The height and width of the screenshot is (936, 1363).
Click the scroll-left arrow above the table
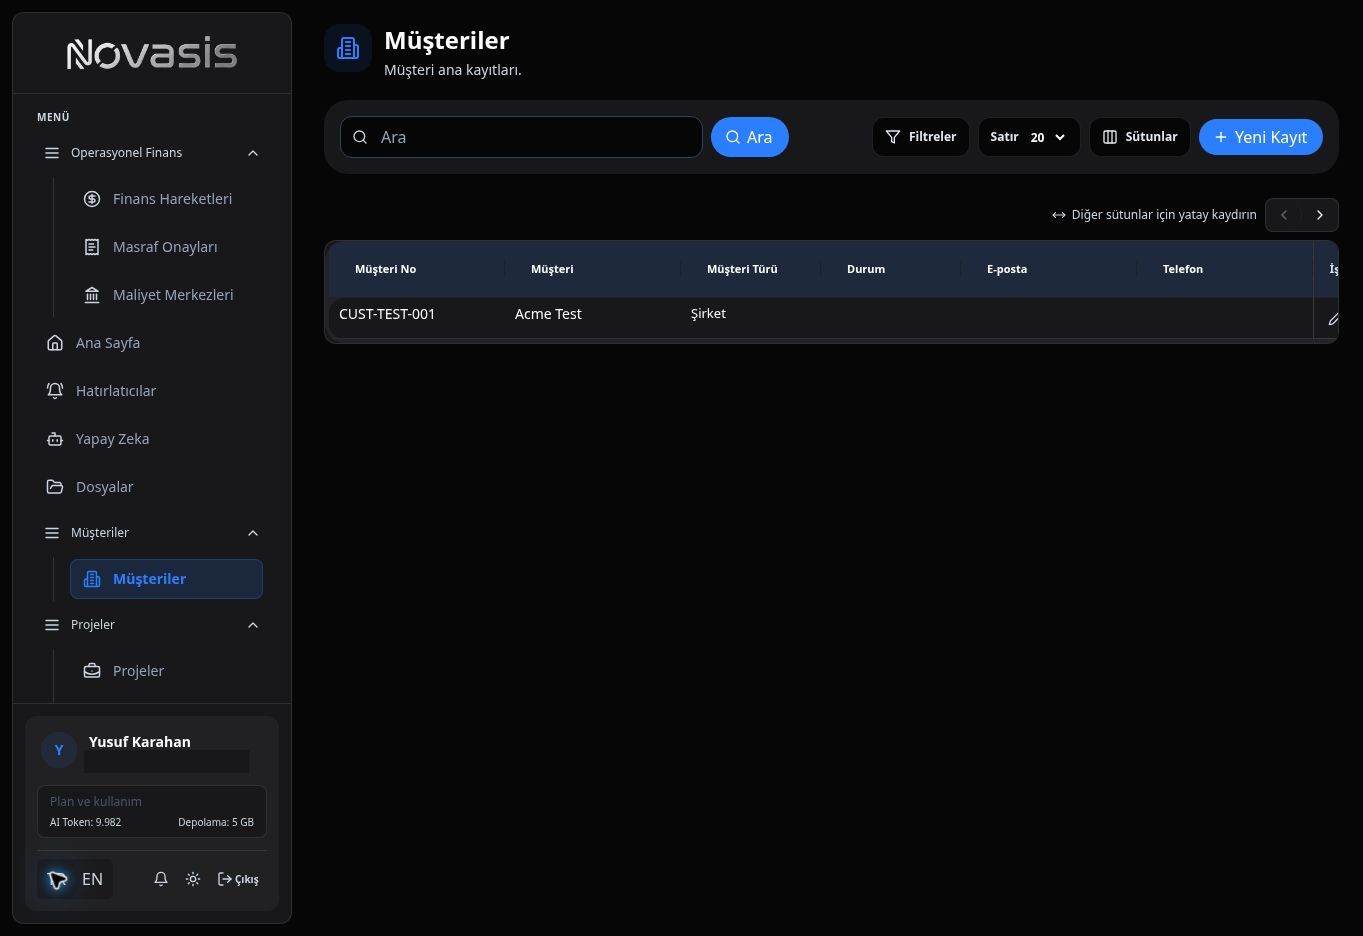1284,215
